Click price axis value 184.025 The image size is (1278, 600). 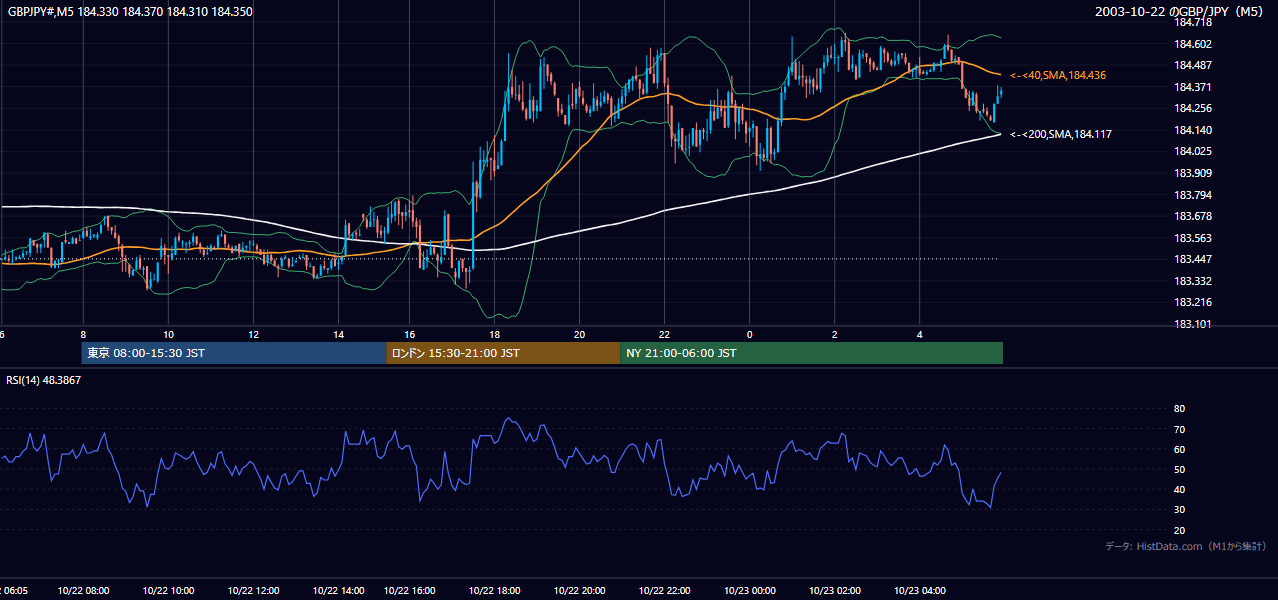click(x=1192, y=152)
